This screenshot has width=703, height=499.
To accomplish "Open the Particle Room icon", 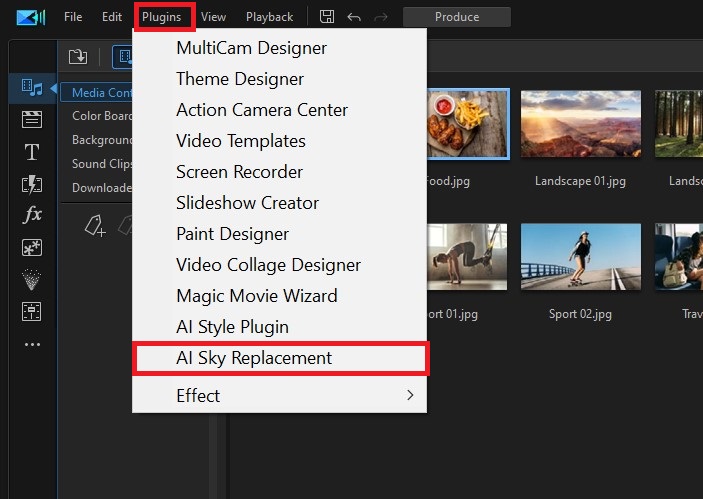I will [32, 279].
